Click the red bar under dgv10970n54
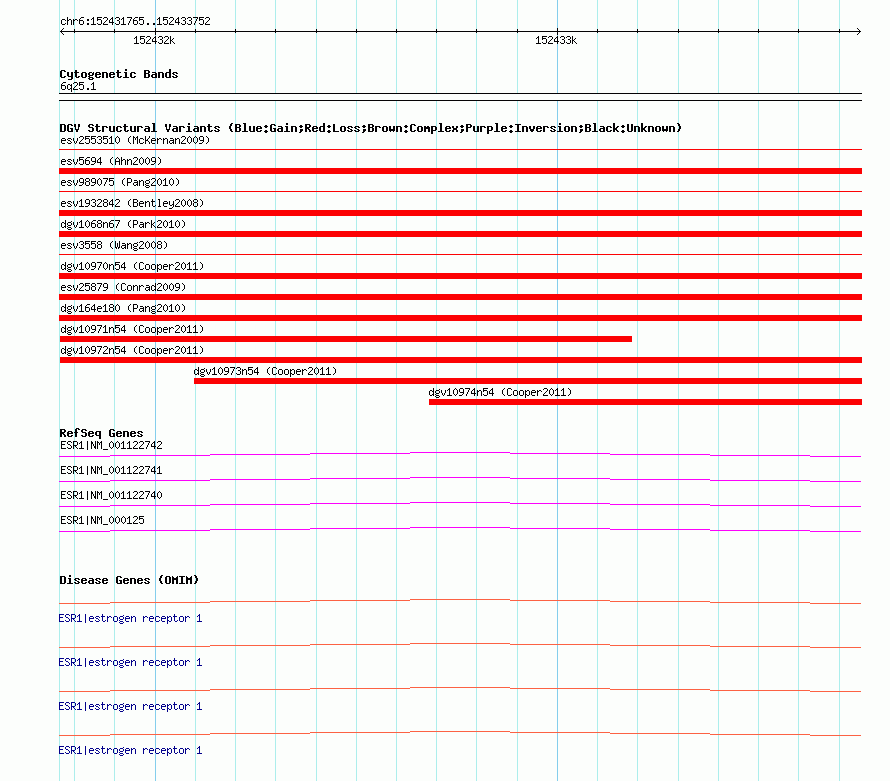 [460, 276]
